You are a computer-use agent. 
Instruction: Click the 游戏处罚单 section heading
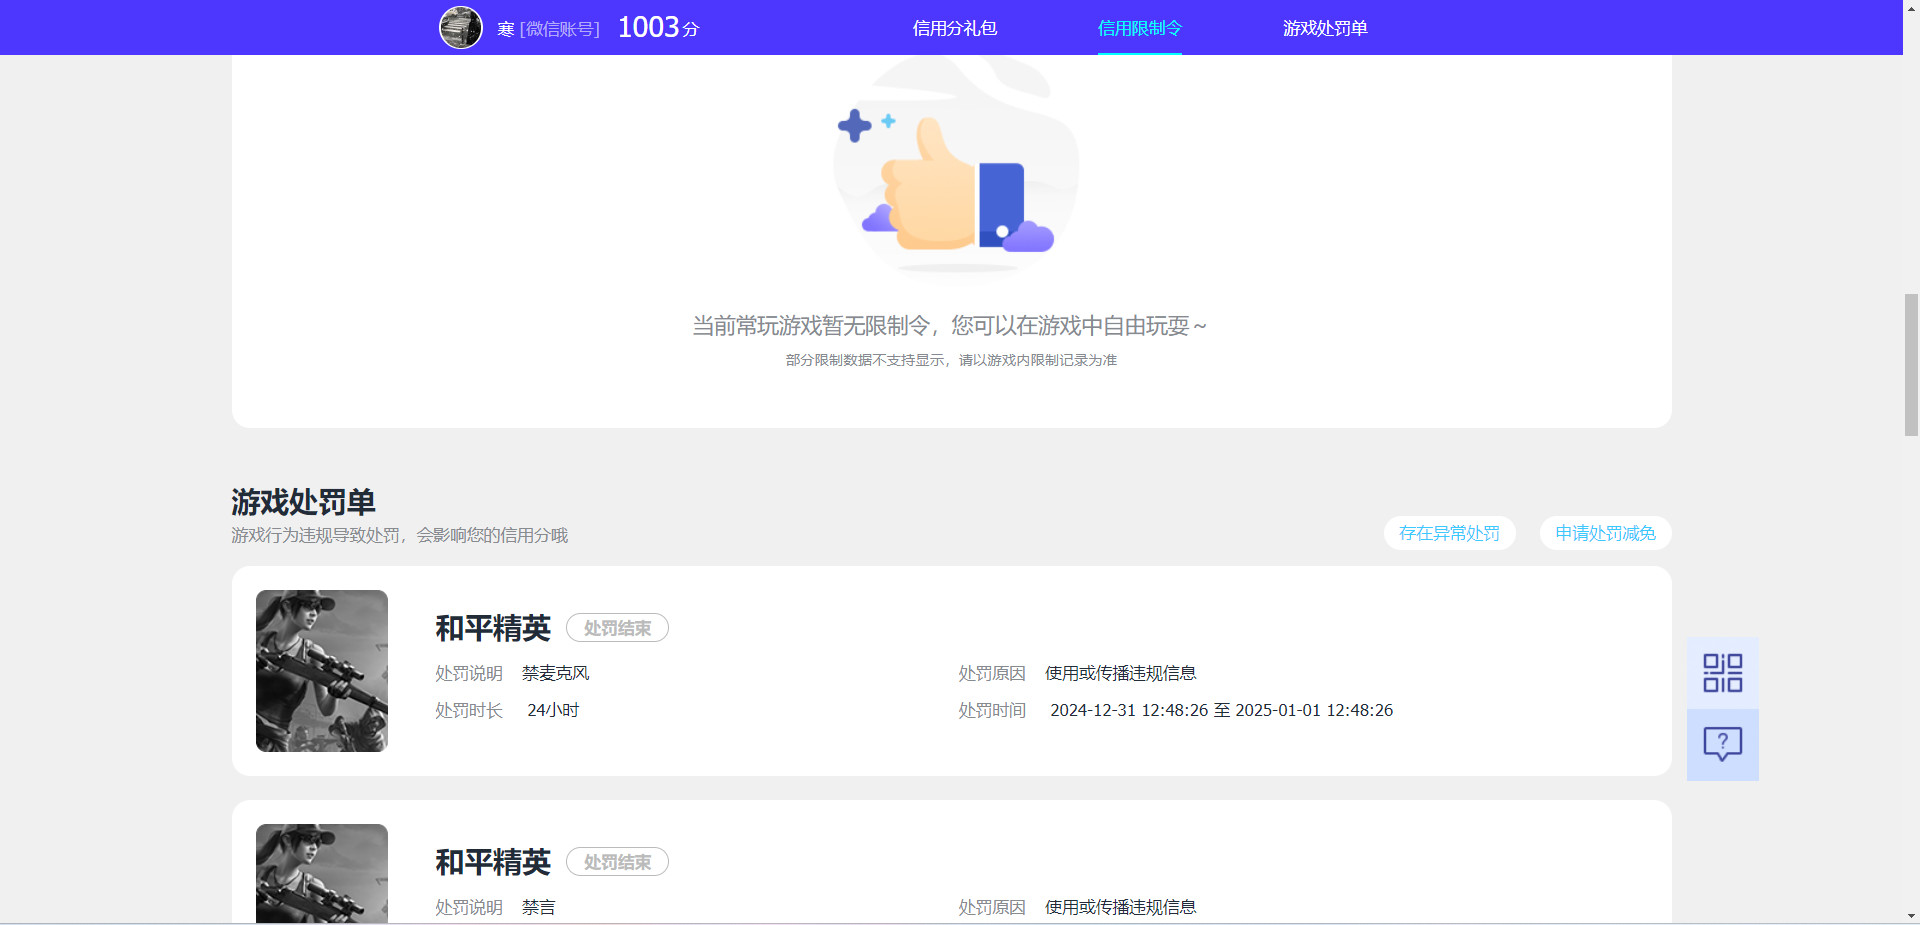[x=303, y=501]
